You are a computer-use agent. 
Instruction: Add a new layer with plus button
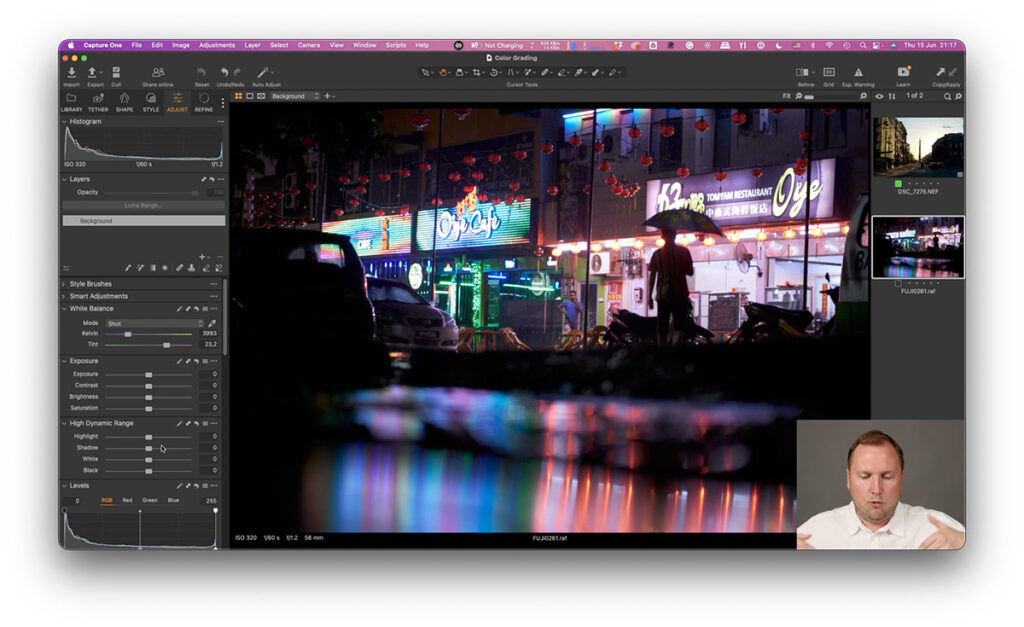point(202,257)
